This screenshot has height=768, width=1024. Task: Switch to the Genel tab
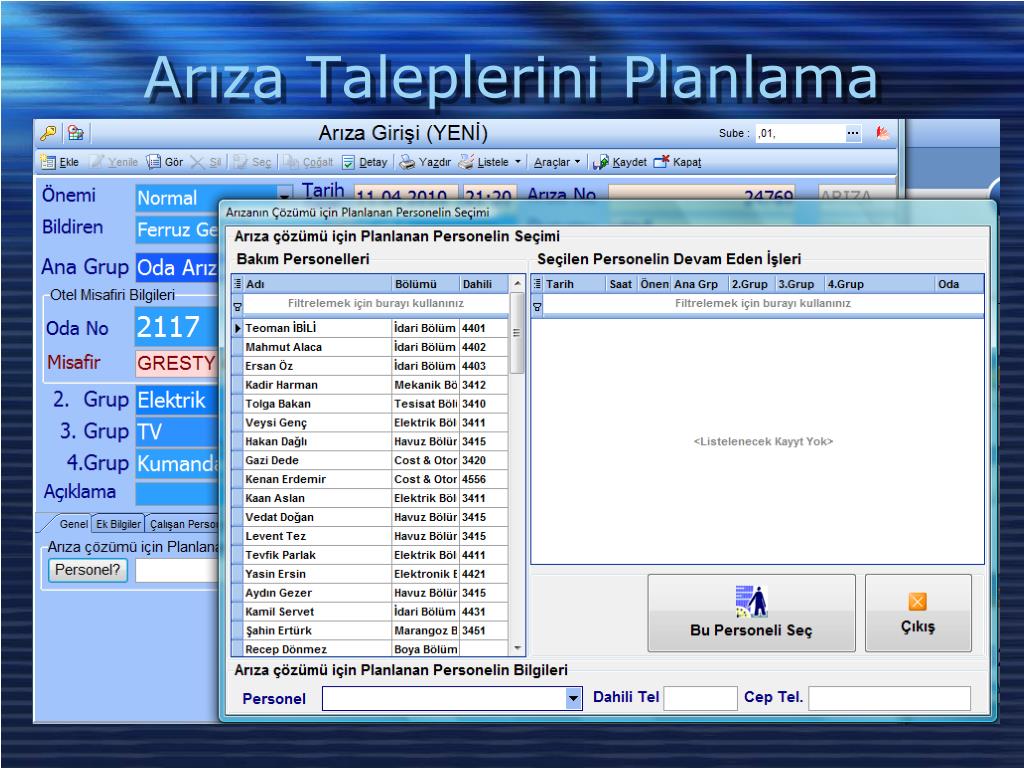click(72, 524)
